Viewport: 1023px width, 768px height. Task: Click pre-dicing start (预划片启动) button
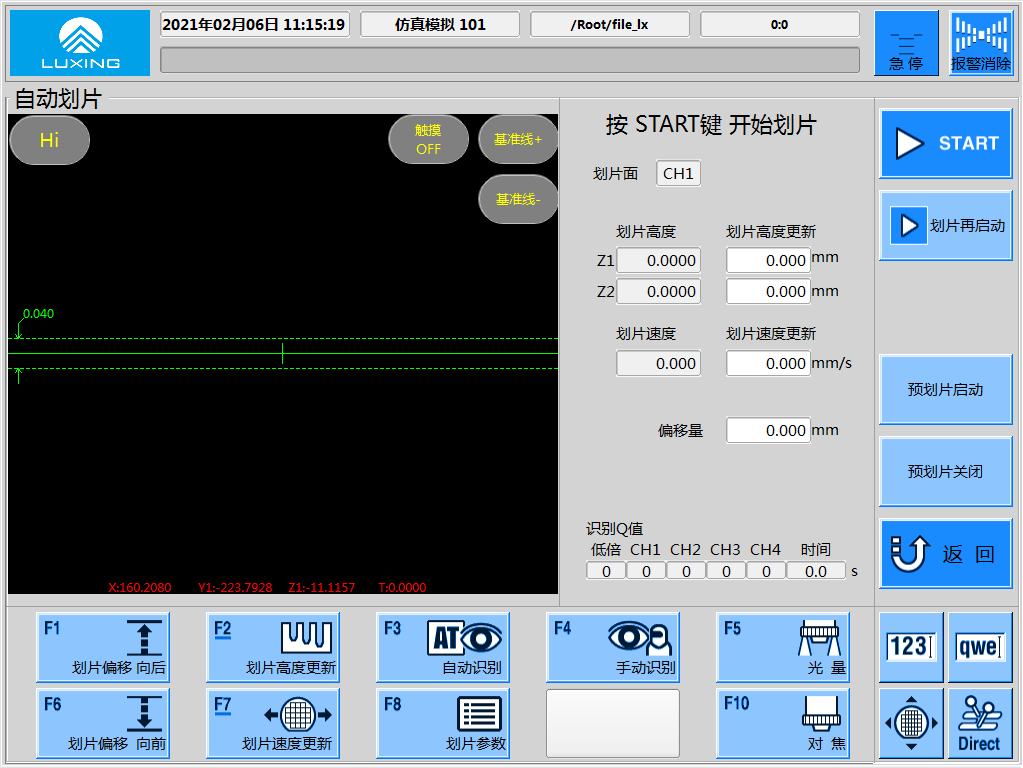(x=945, y=390)
